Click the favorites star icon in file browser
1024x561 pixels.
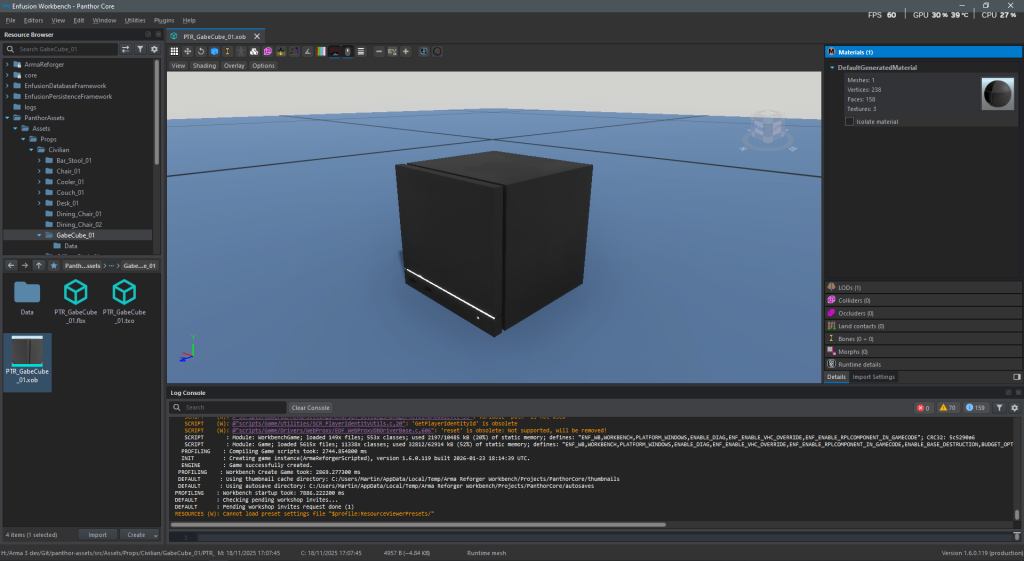pos(53,266)
